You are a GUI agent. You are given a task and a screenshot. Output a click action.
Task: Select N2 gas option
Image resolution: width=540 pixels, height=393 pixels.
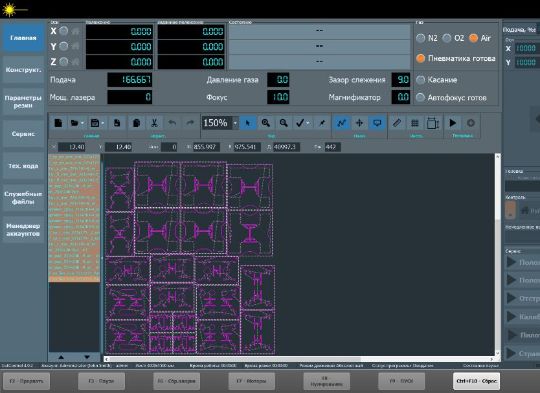tap(420, 38)
